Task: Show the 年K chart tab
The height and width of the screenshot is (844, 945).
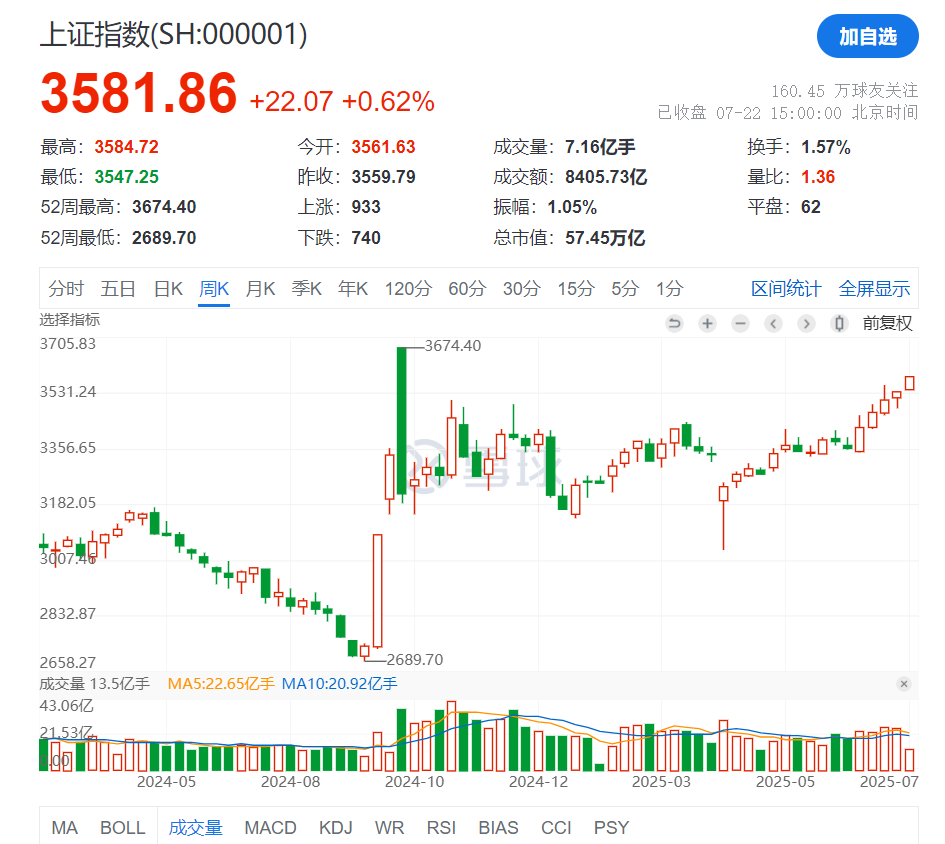Action: pyautogui.click(x=353, y=289)
